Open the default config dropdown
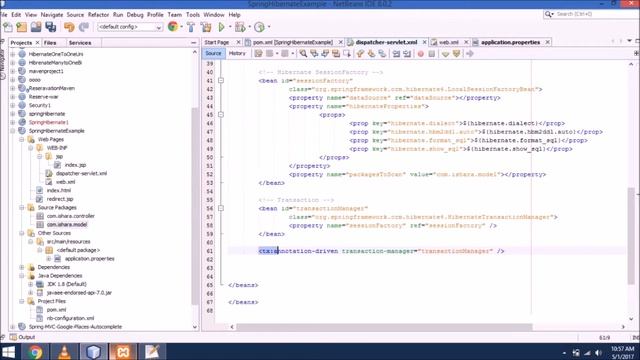Viewport: 640px width, 360px height. coord(130,27)
